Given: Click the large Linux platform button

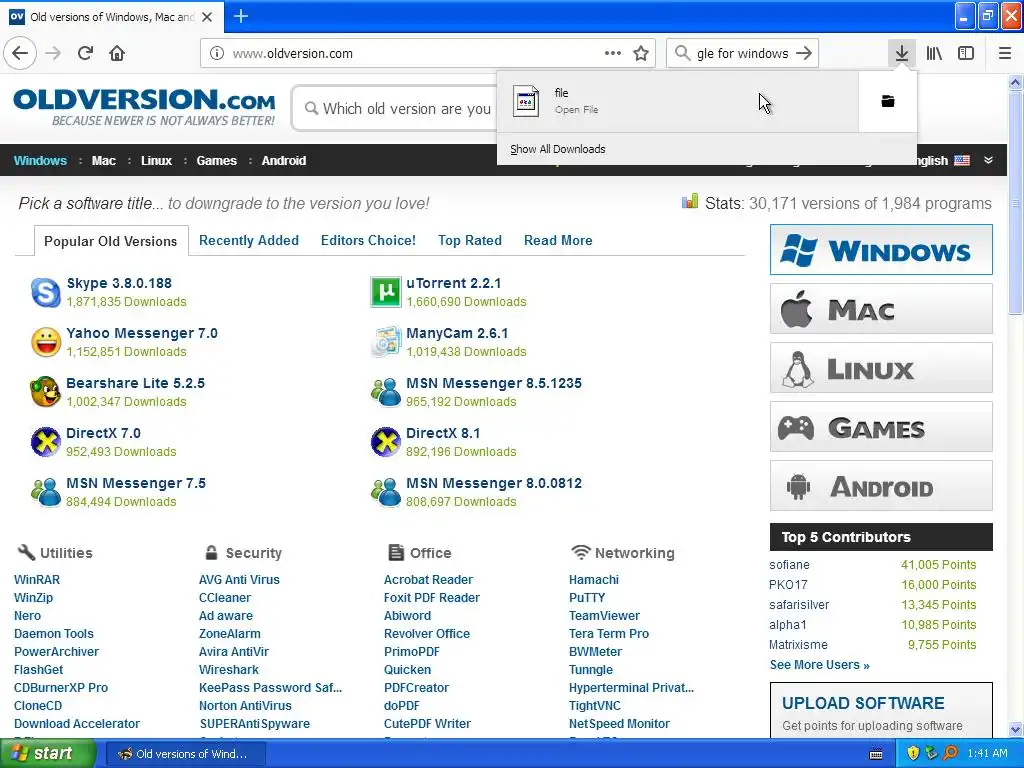Looking at the screenshot, I should (881, 368).
